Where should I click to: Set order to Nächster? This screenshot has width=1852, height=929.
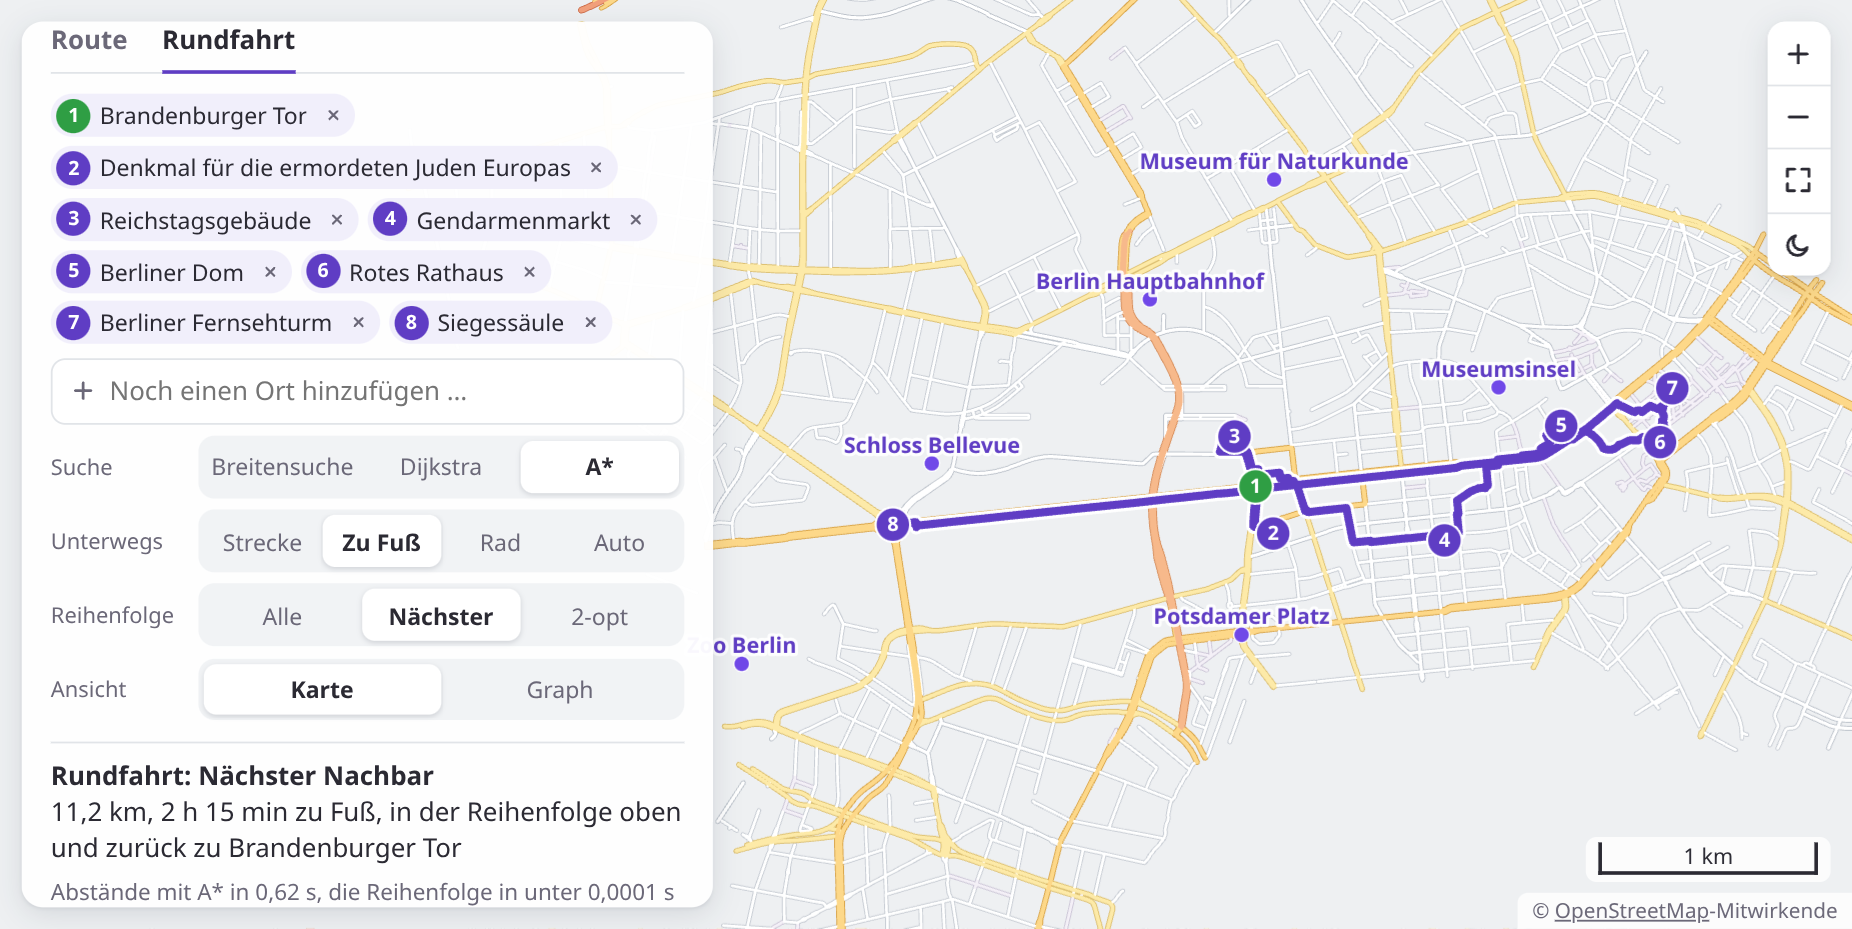(x=441, y=616)
